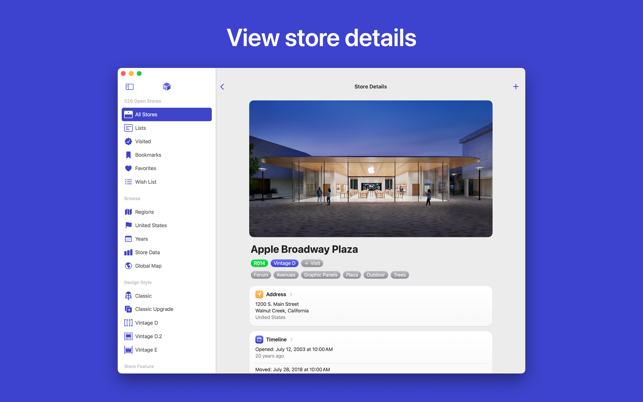The height and width of the screenshot is (402, 643).
Task: Click the purple Timeline card icon
Action: (x=259, y=339)
